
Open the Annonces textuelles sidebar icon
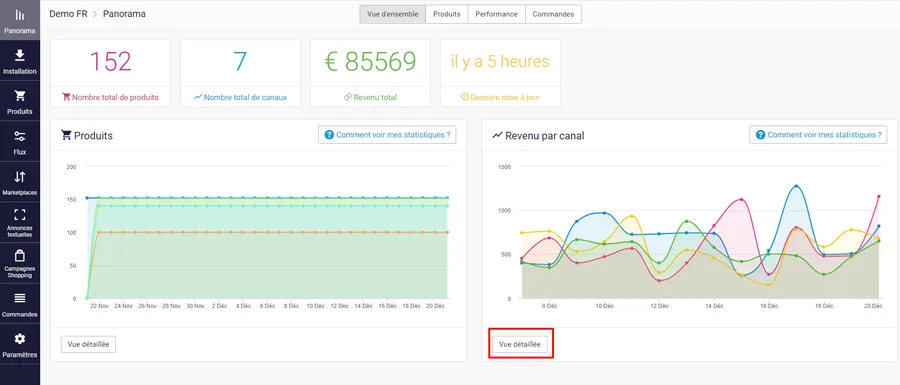[x=20, y=215]
